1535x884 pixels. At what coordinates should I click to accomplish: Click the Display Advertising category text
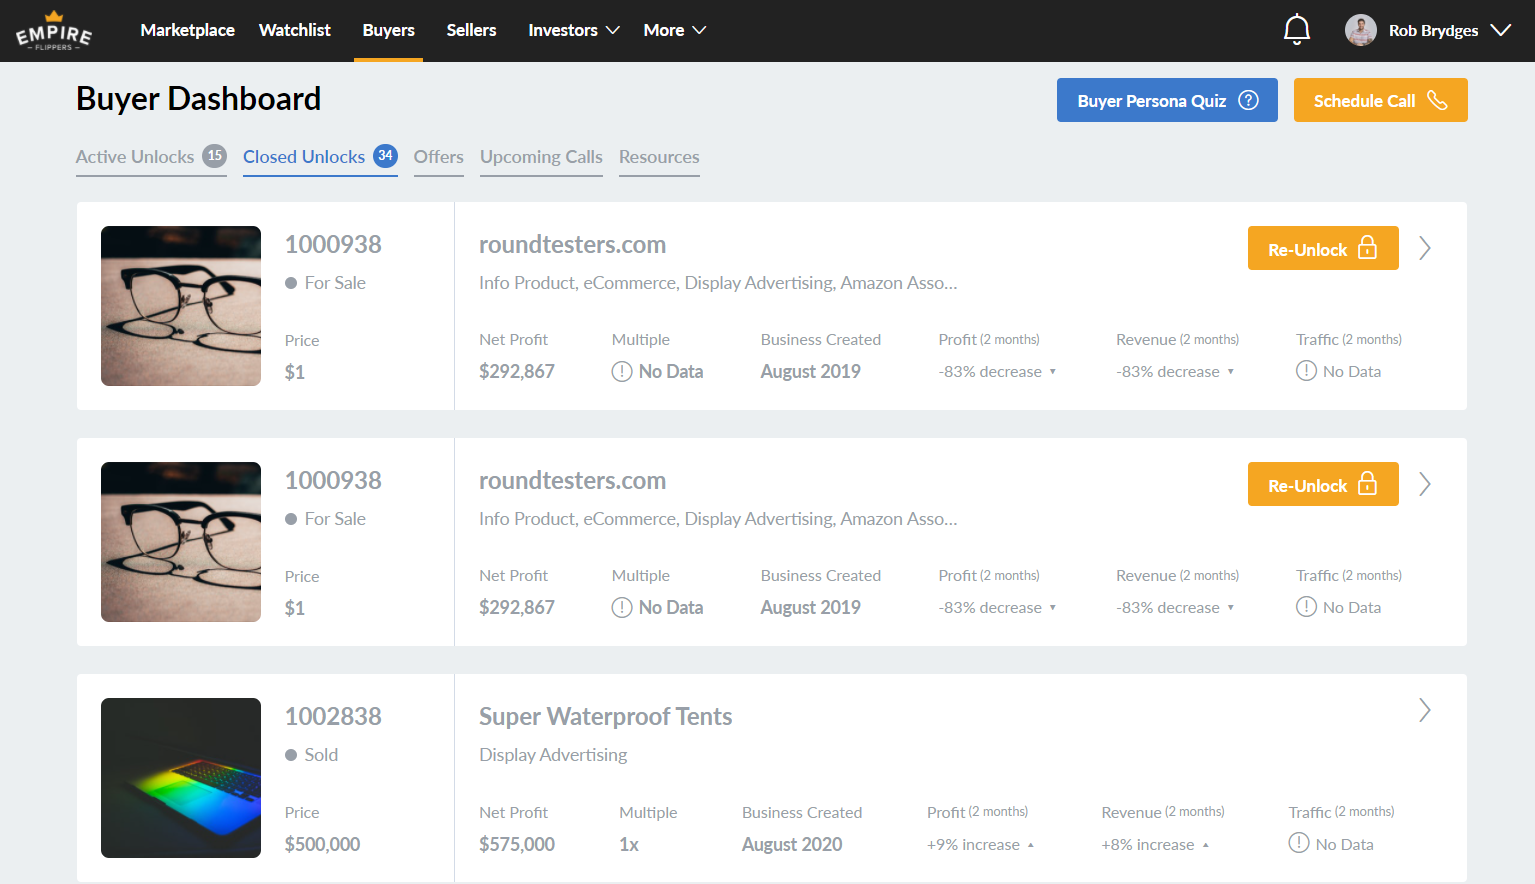pos(553,755)
